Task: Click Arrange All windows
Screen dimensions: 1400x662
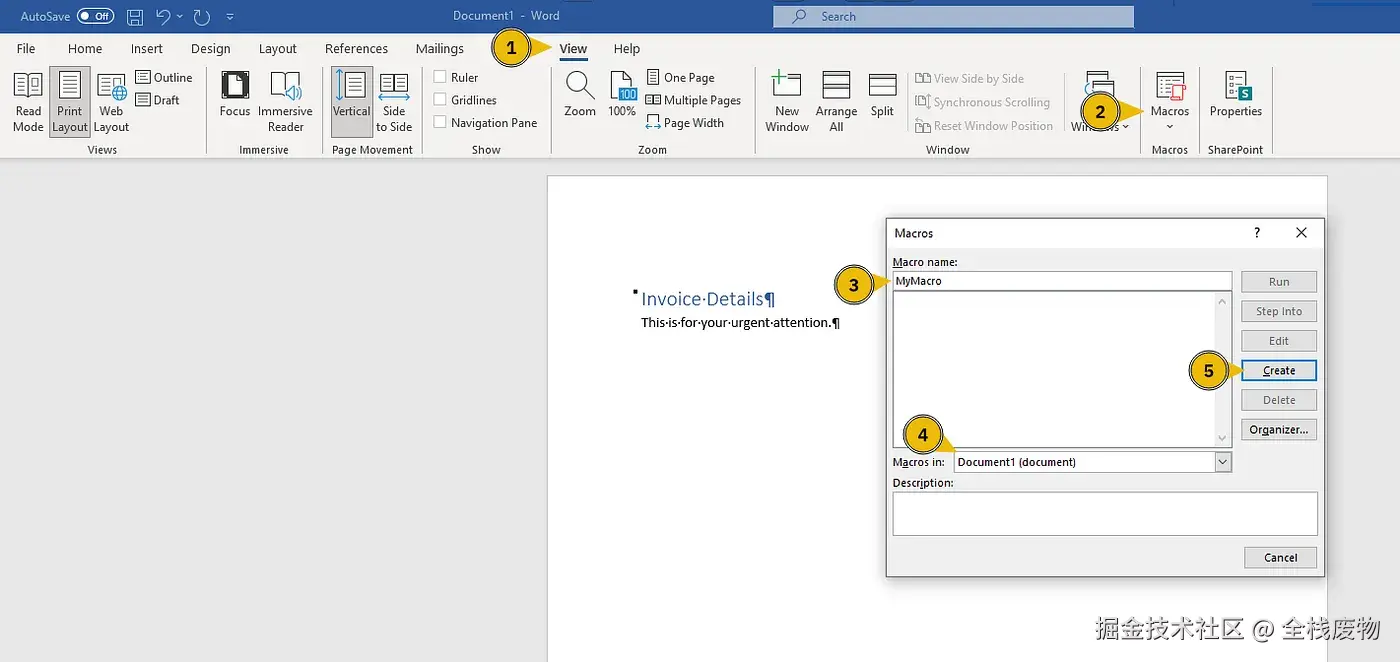Action: click(x=836, y=101)
